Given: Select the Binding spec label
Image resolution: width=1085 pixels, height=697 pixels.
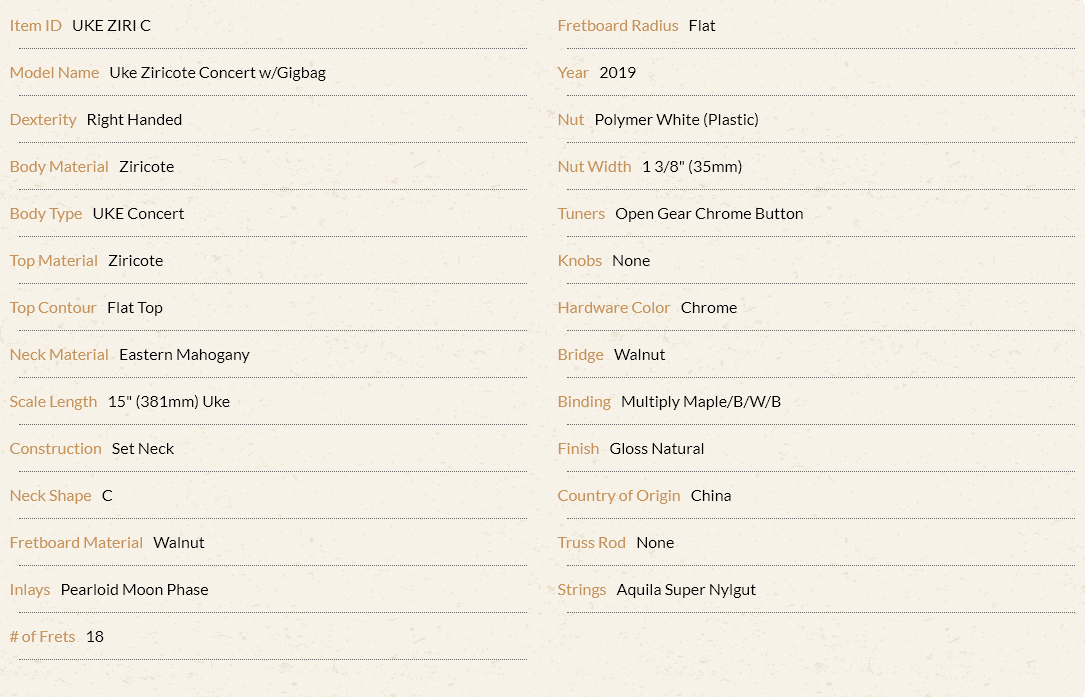Looking at the screenshot, I should pyautogui.click(x=584, y=402).
